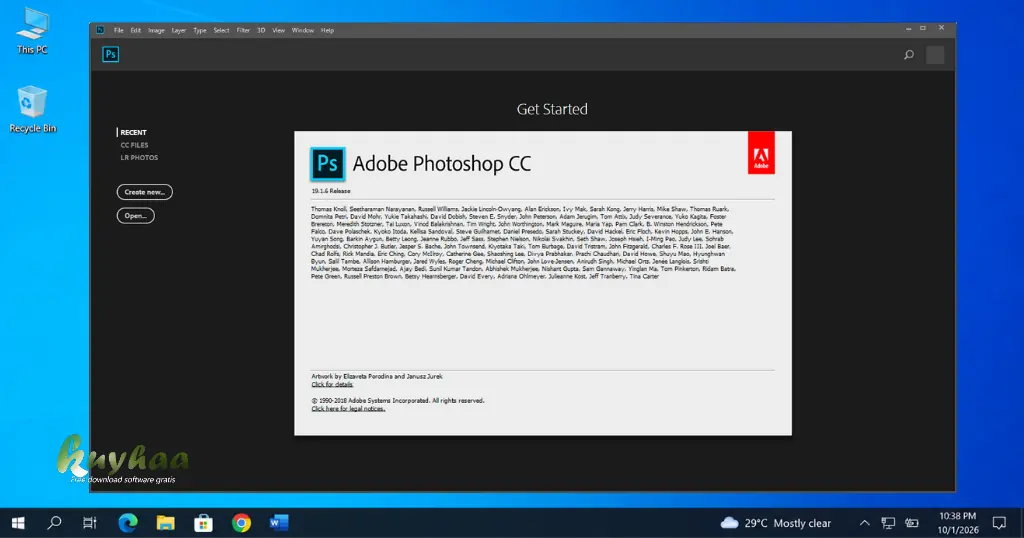The height and width of the screenshot is (538, 1024).
Task: Click 'Click here for legal notices' link
Action: (348, 409)
